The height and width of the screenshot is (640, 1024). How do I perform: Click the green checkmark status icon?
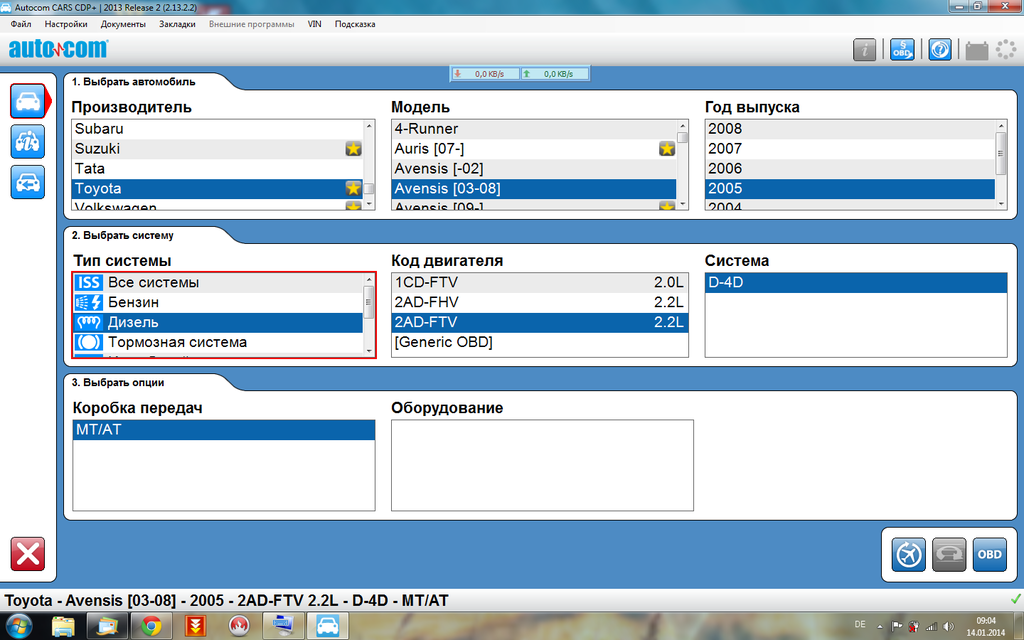click(1016, 599)
